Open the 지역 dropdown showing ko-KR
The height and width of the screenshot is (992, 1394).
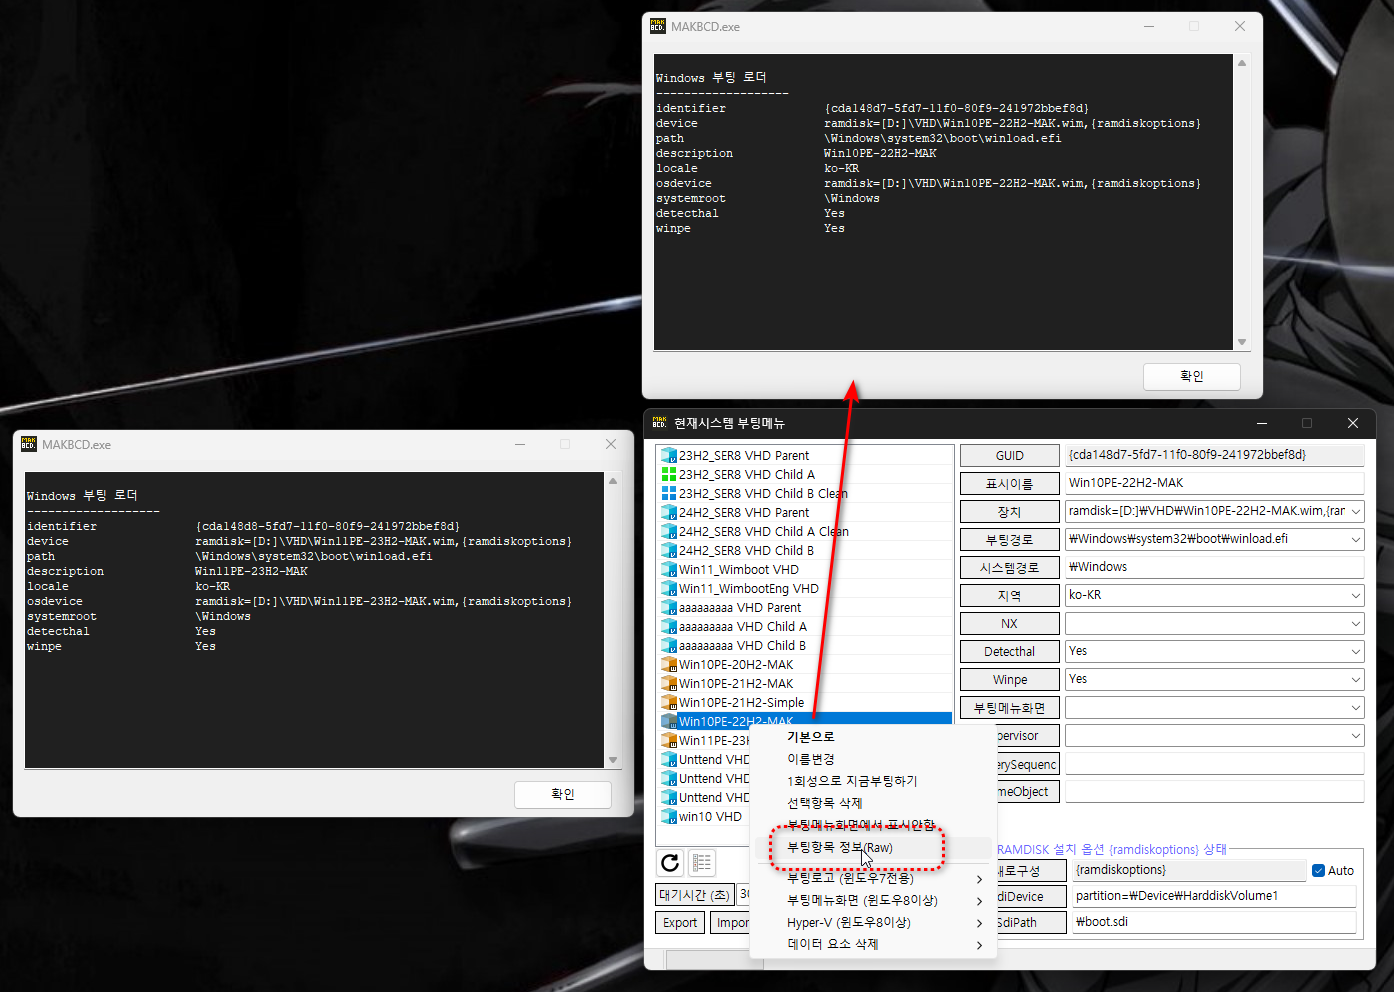tap(1356, 595)
